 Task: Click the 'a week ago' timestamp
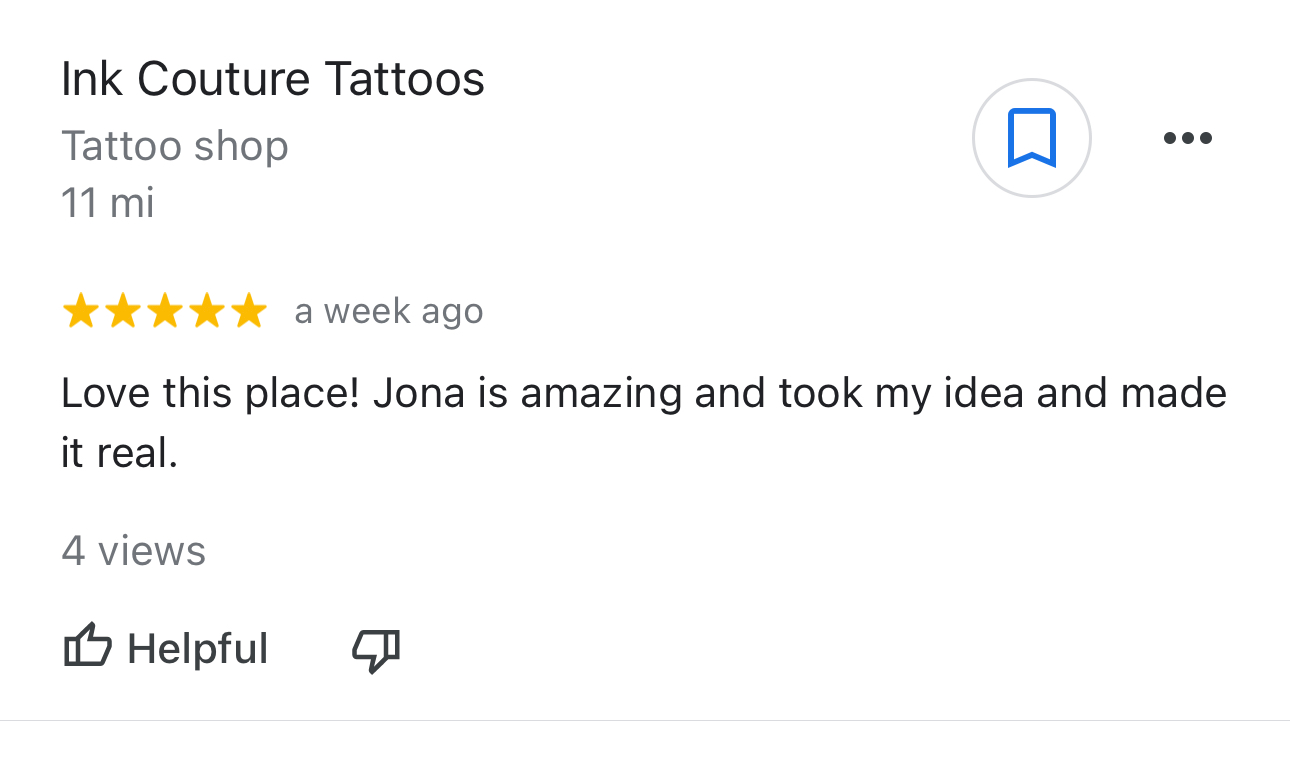coord(388,312)
